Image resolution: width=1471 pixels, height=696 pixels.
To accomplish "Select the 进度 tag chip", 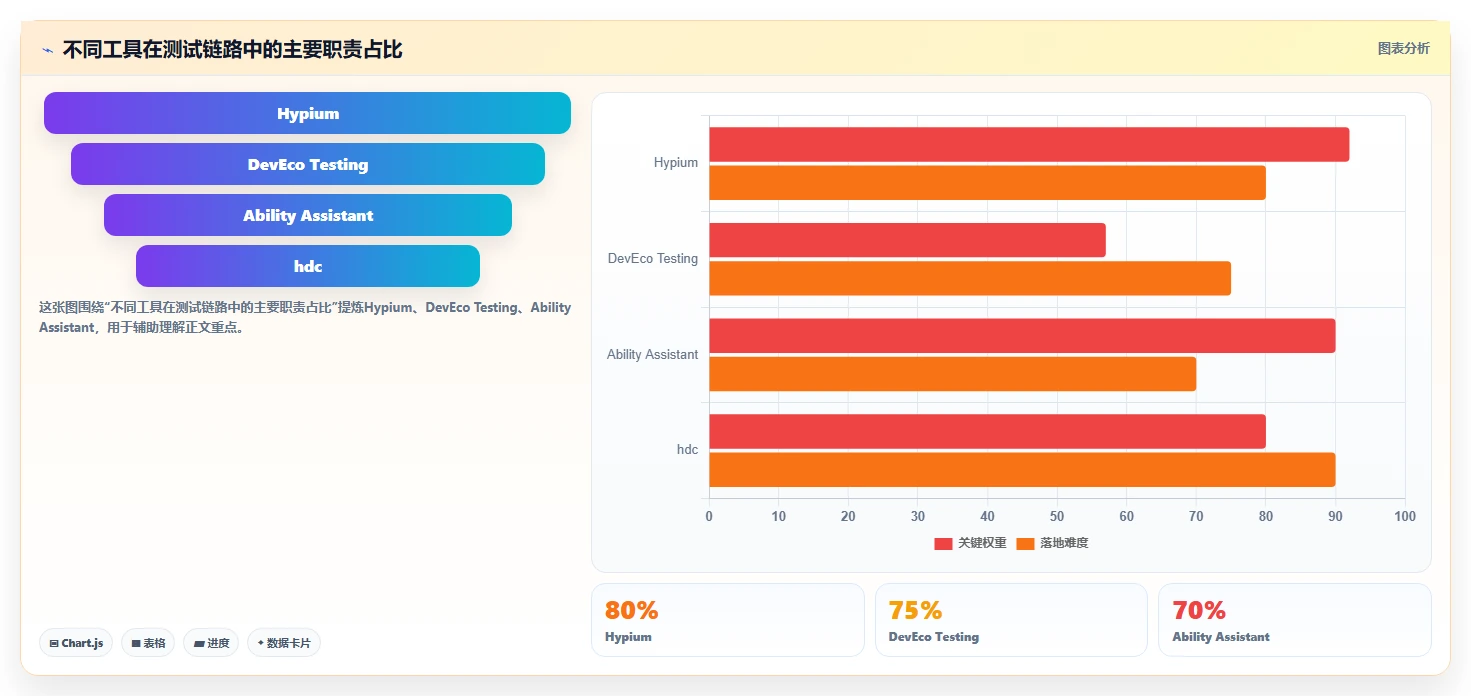I will (211, 643).
